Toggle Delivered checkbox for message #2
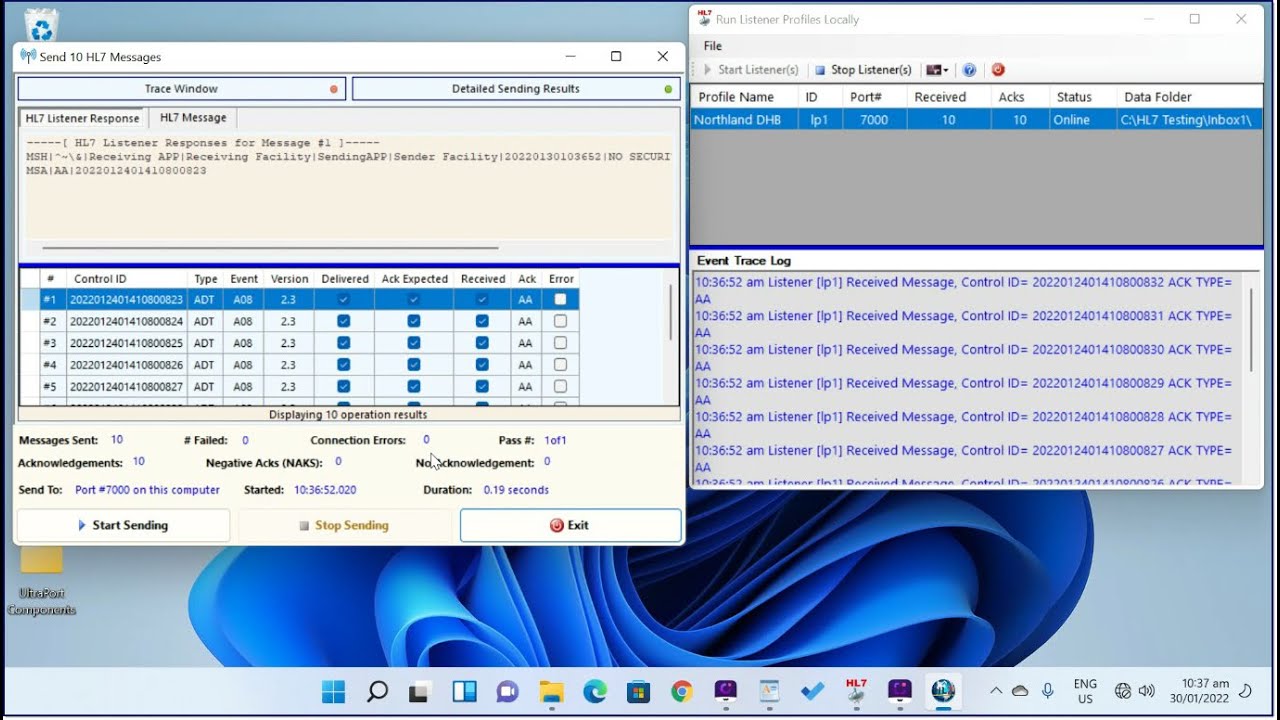This screenshot has width=1280, height=720. pos(344,321)
